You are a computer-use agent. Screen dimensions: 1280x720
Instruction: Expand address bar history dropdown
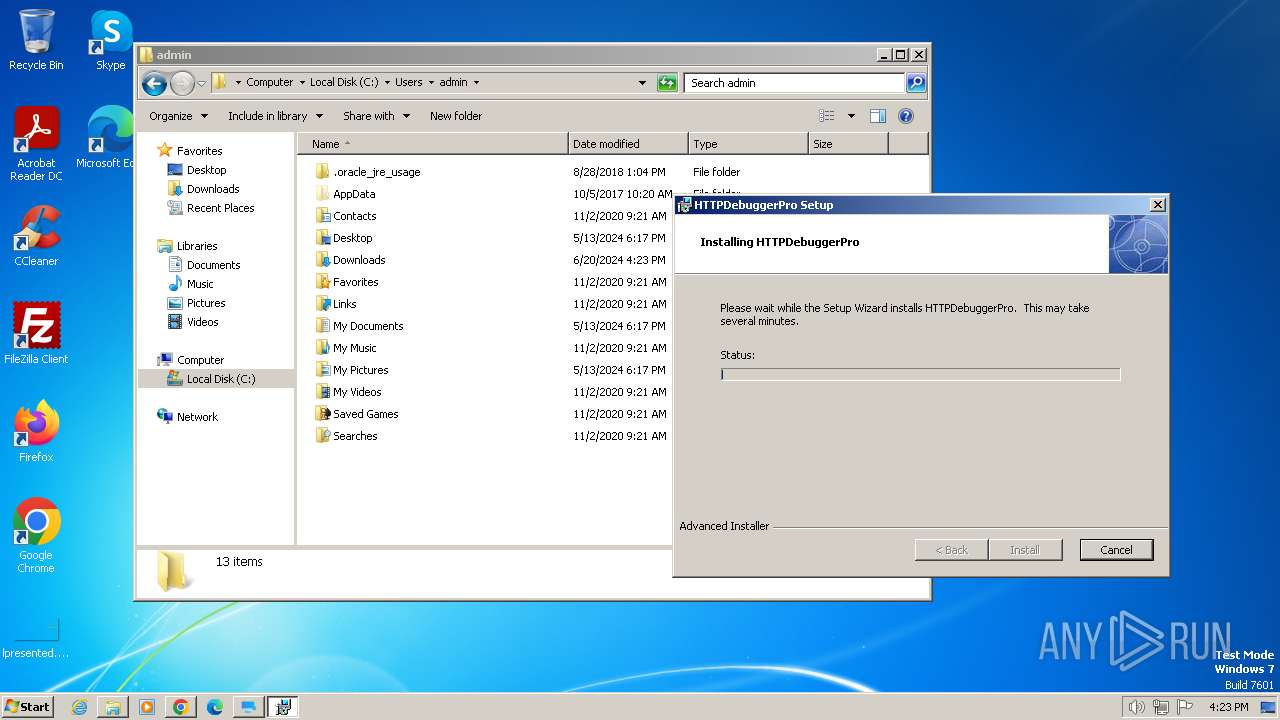[x=642, y=83]
